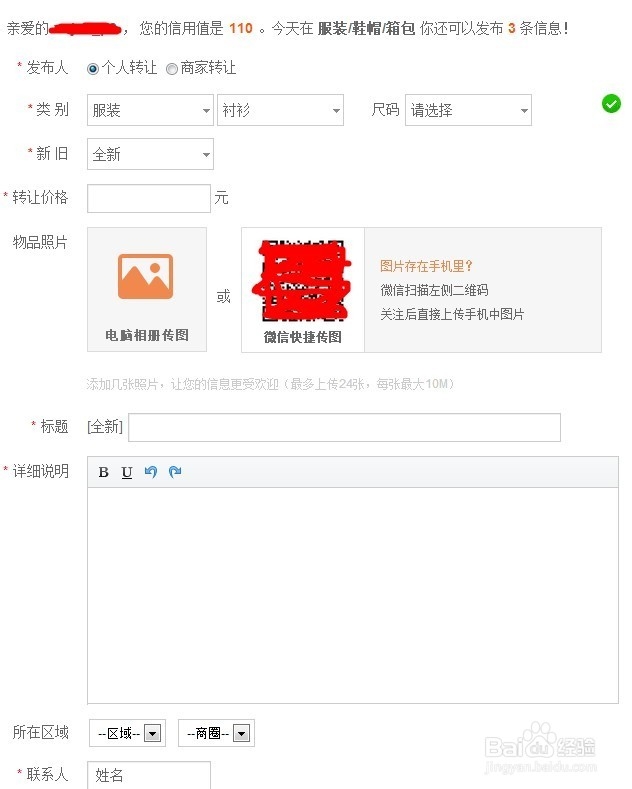Click the 转让价格 input field
The height and width of the screenshot is (789, 632).
[x=149, y=198]
